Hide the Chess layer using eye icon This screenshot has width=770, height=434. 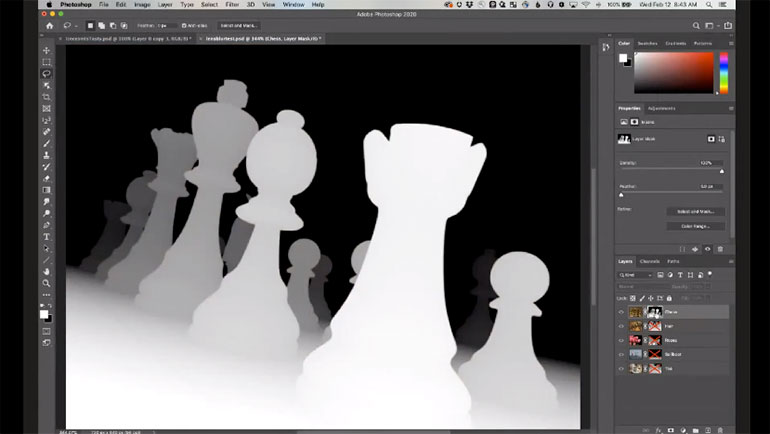pos(621,312)
